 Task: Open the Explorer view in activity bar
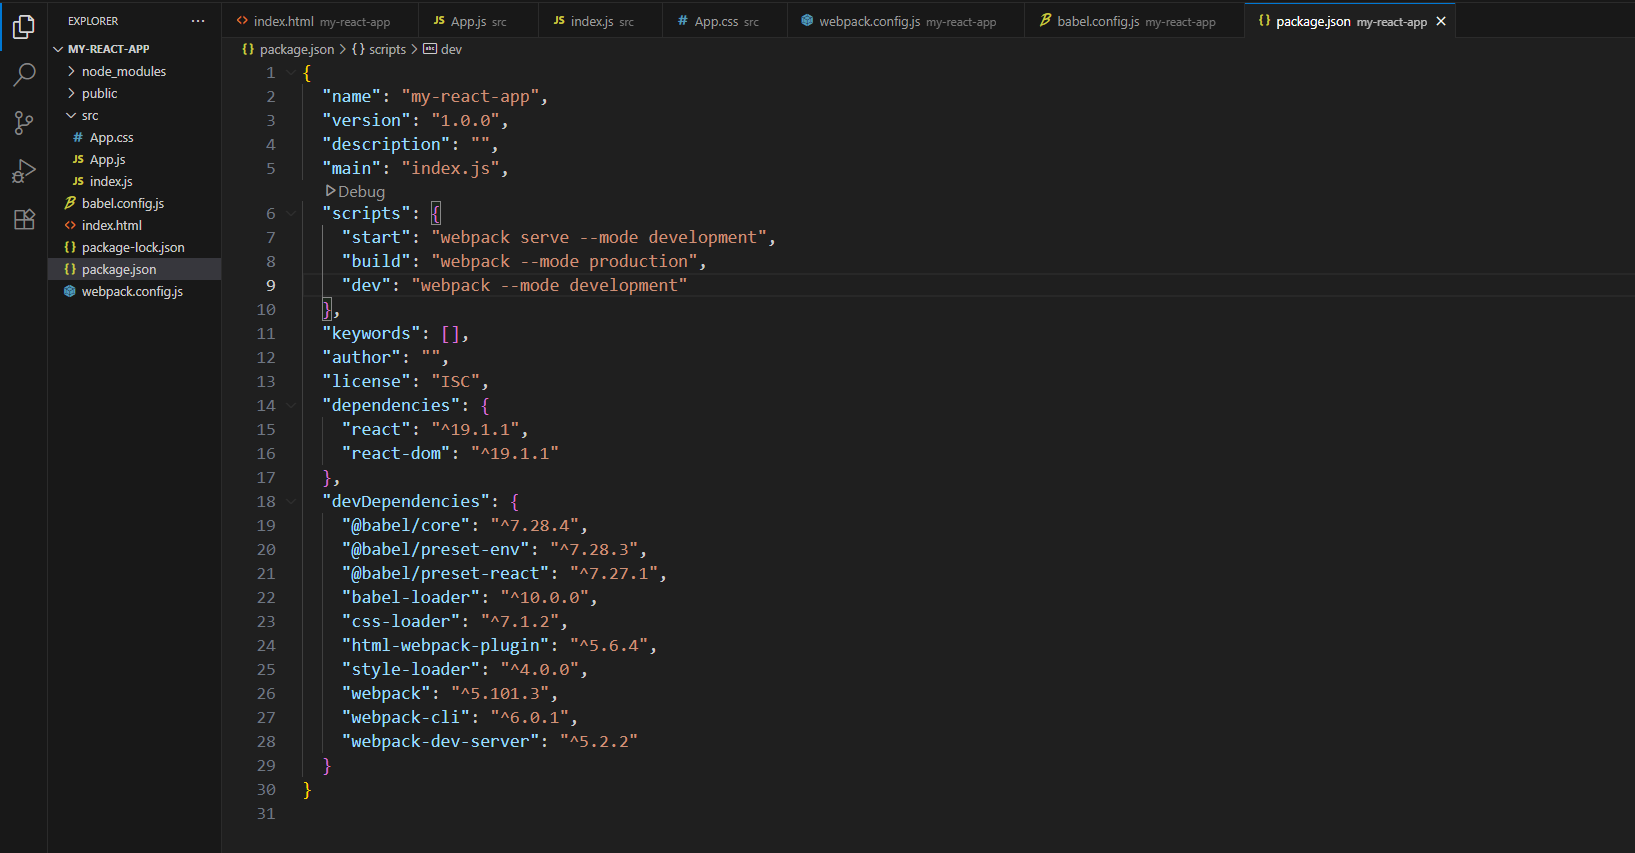(24, 27)
